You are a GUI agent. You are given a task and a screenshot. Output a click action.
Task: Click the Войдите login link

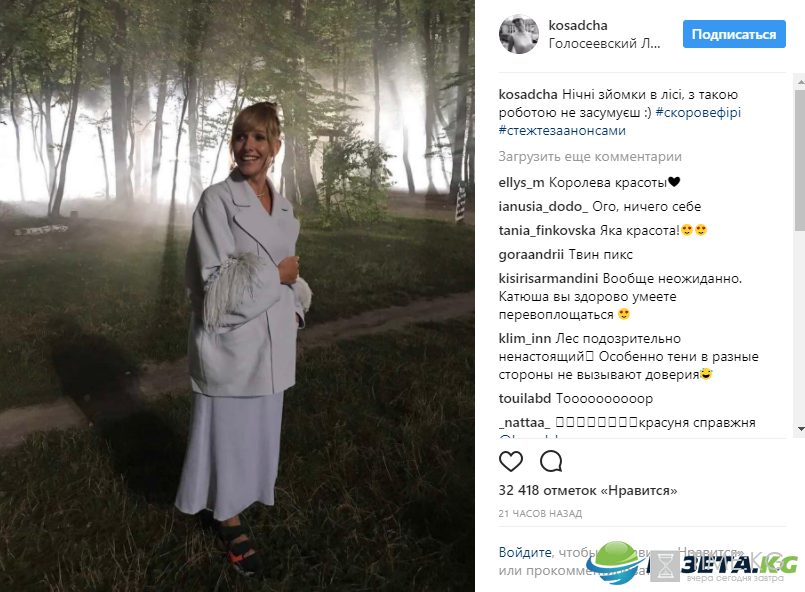[525, 552]
